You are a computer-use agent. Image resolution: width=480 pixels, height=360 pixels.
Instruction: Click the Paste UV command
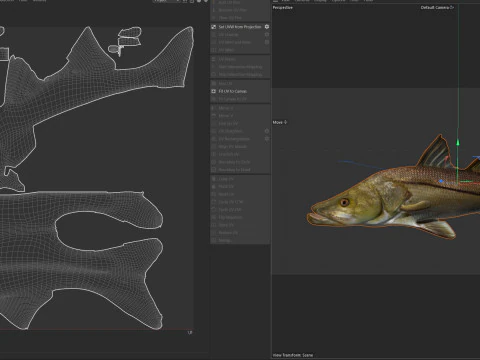coord(223,186)
